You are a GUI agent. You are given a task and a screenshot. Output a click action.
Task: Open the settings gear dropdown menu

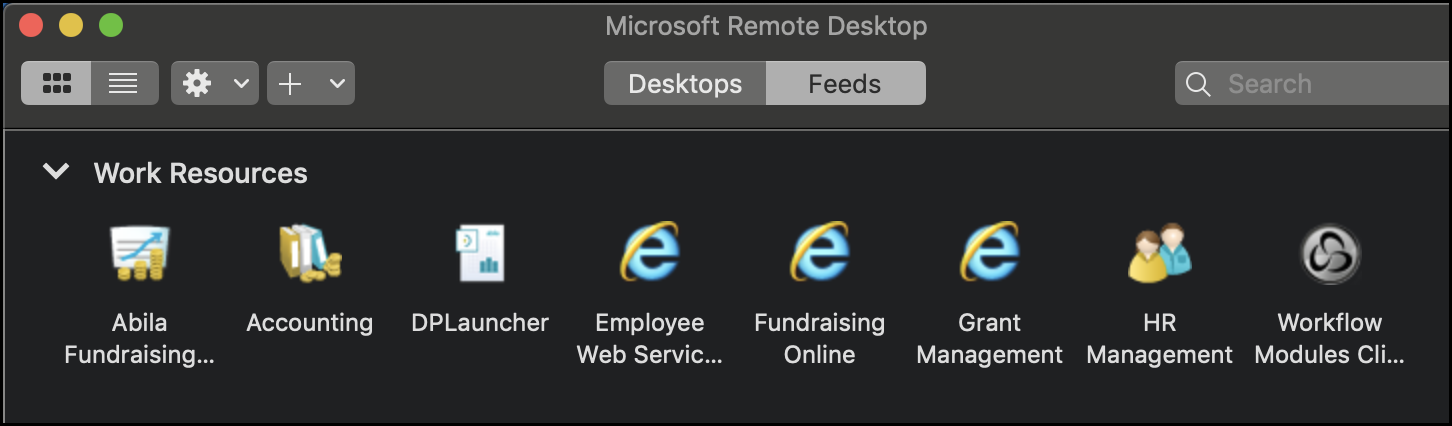[241, 84]
